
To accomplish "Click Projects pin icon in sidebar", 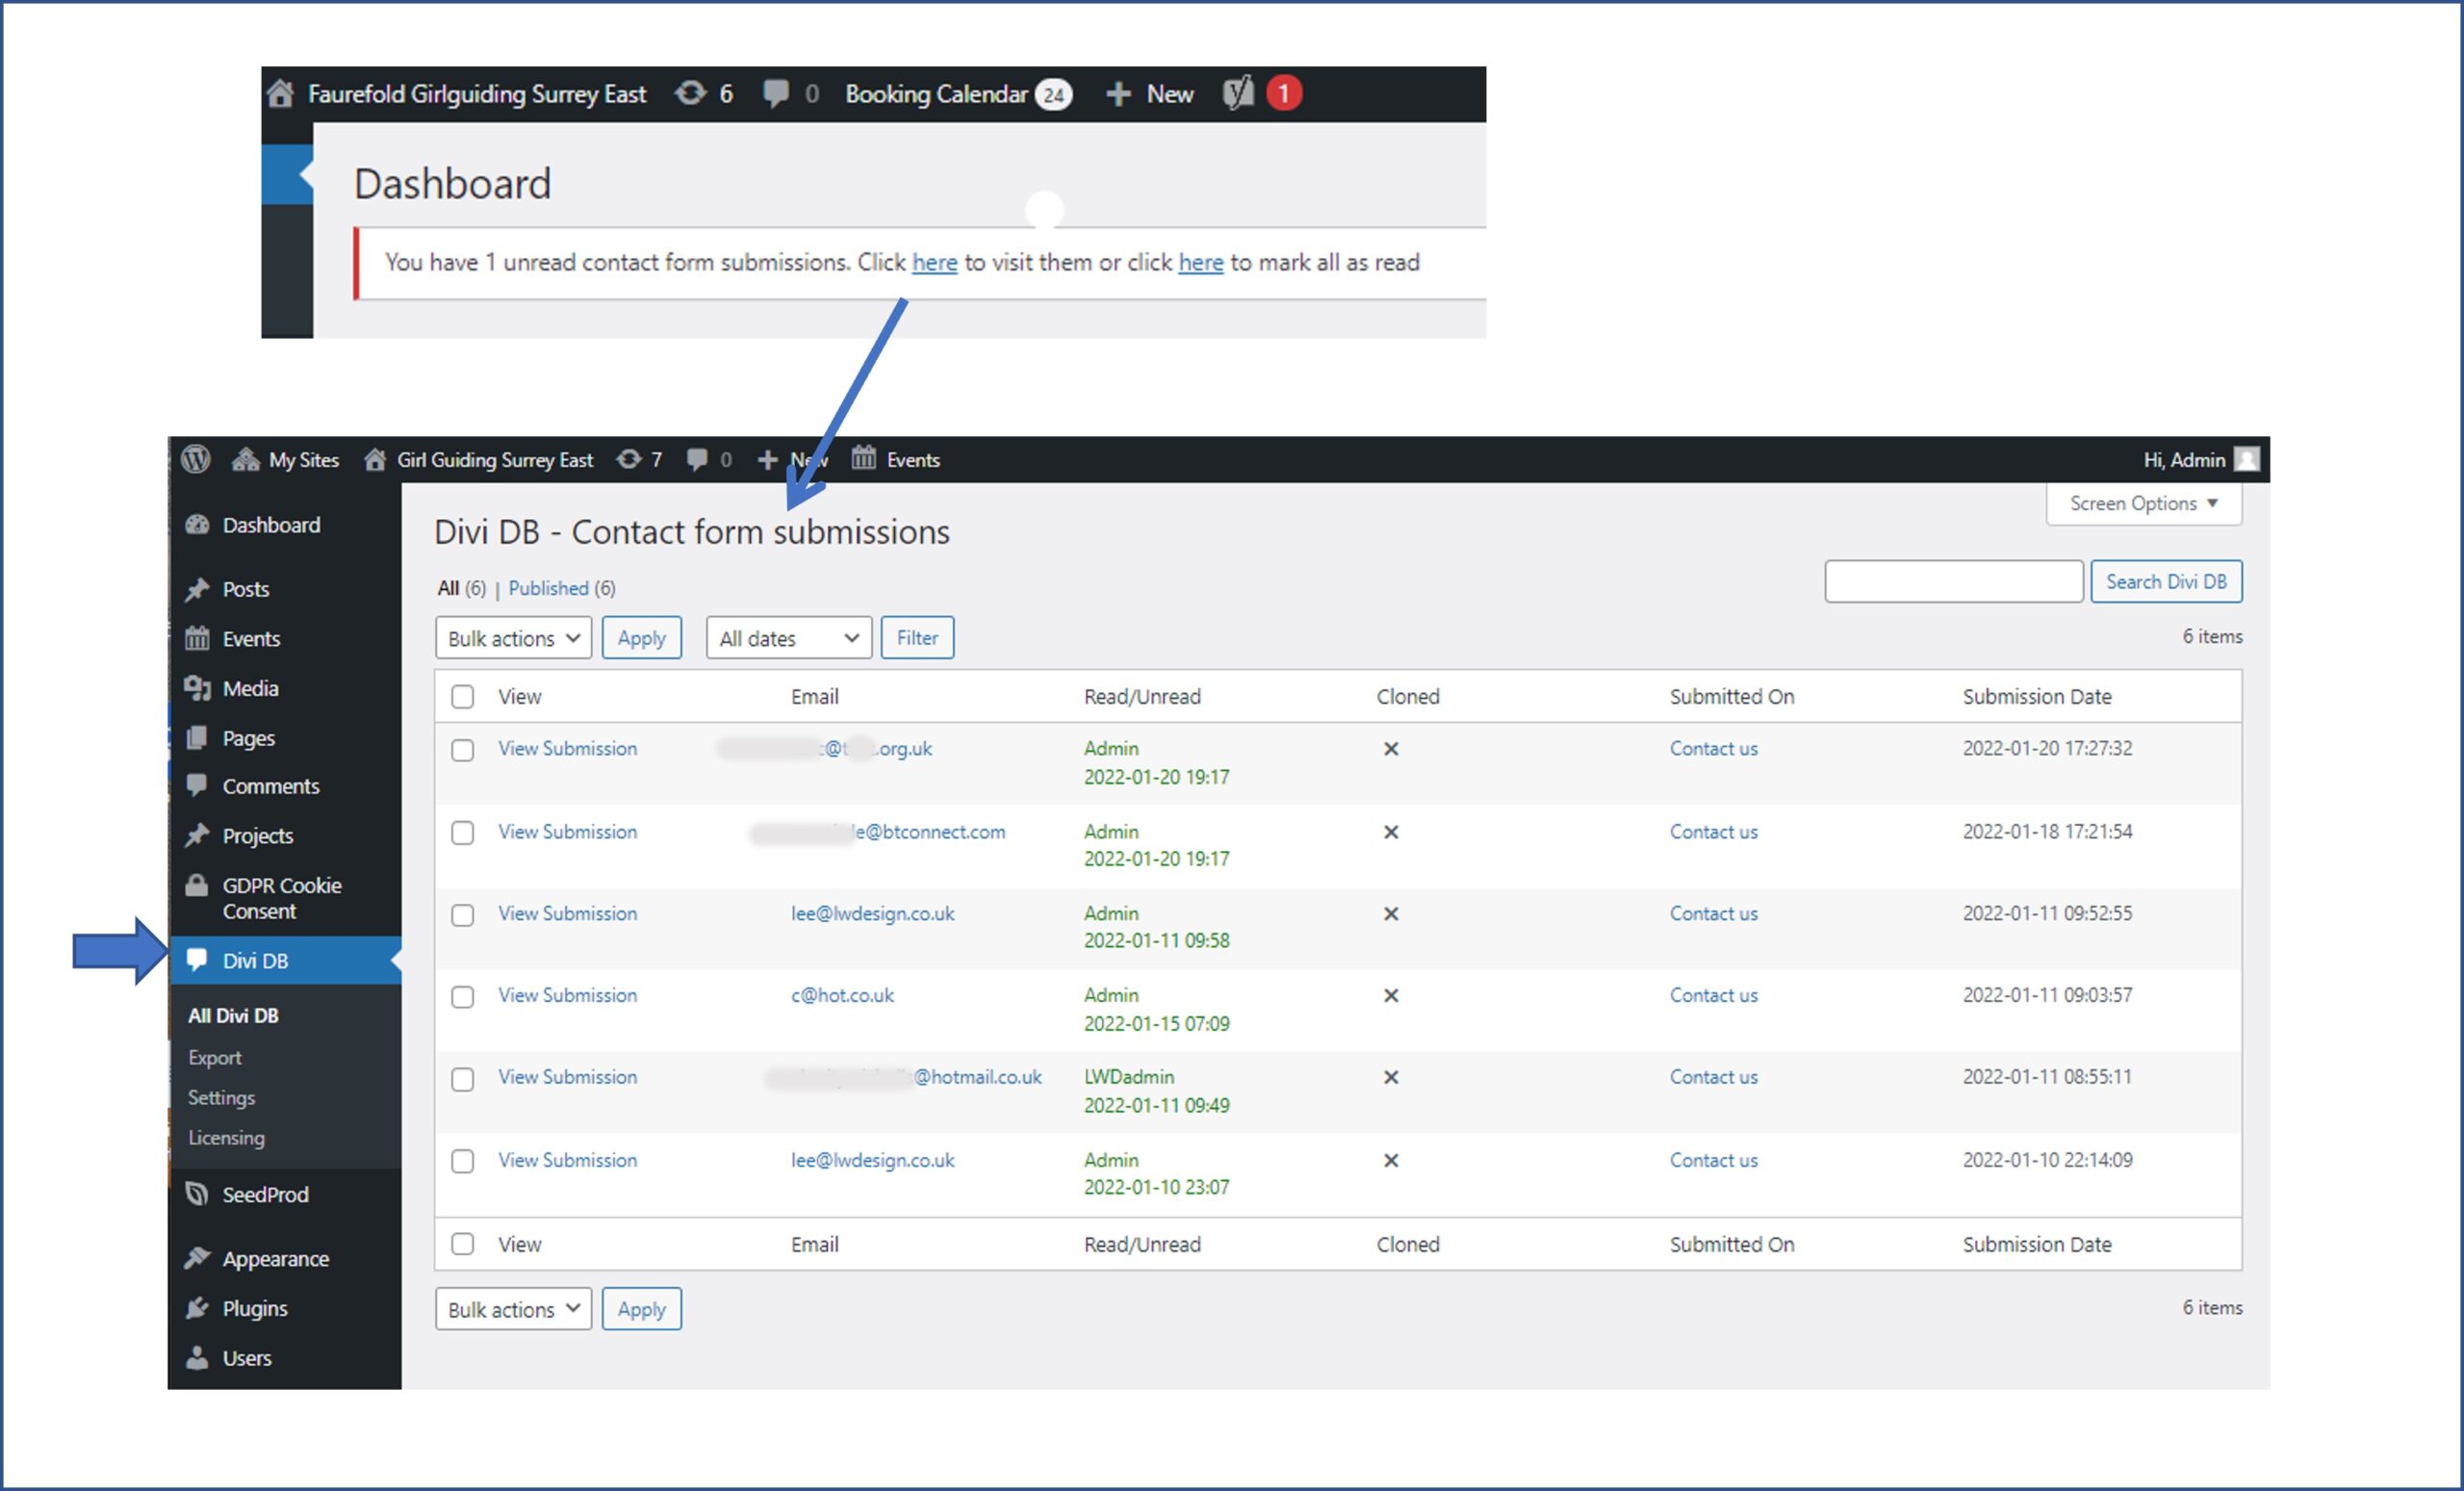I will click(x=197, y=835).
